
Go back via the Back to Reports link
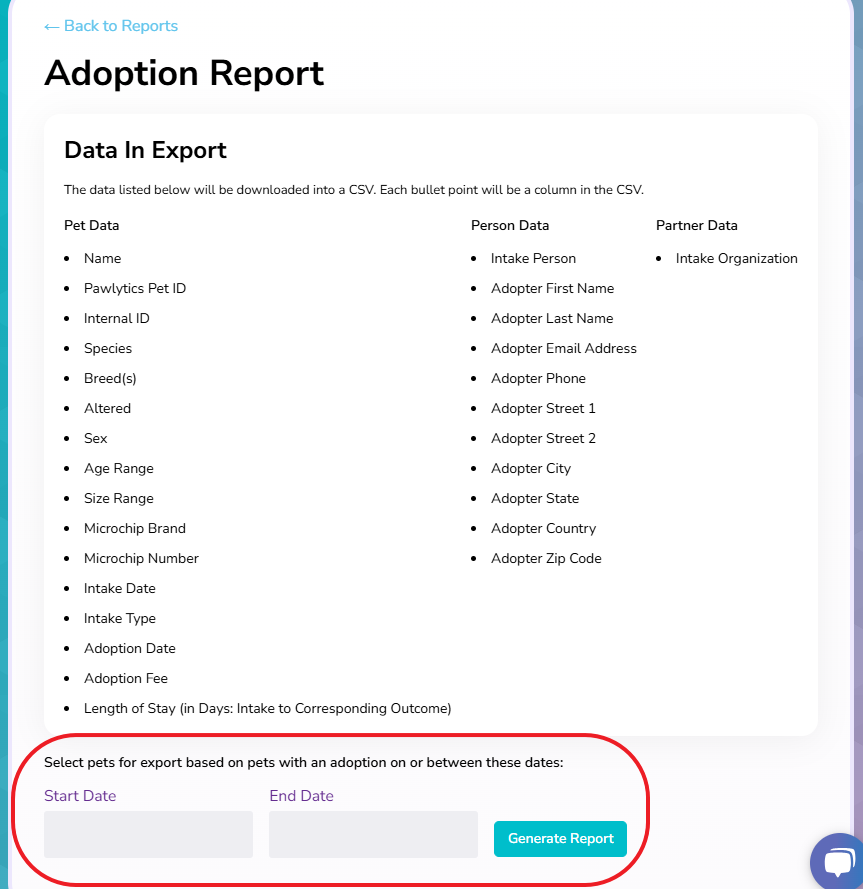point(111,26)
